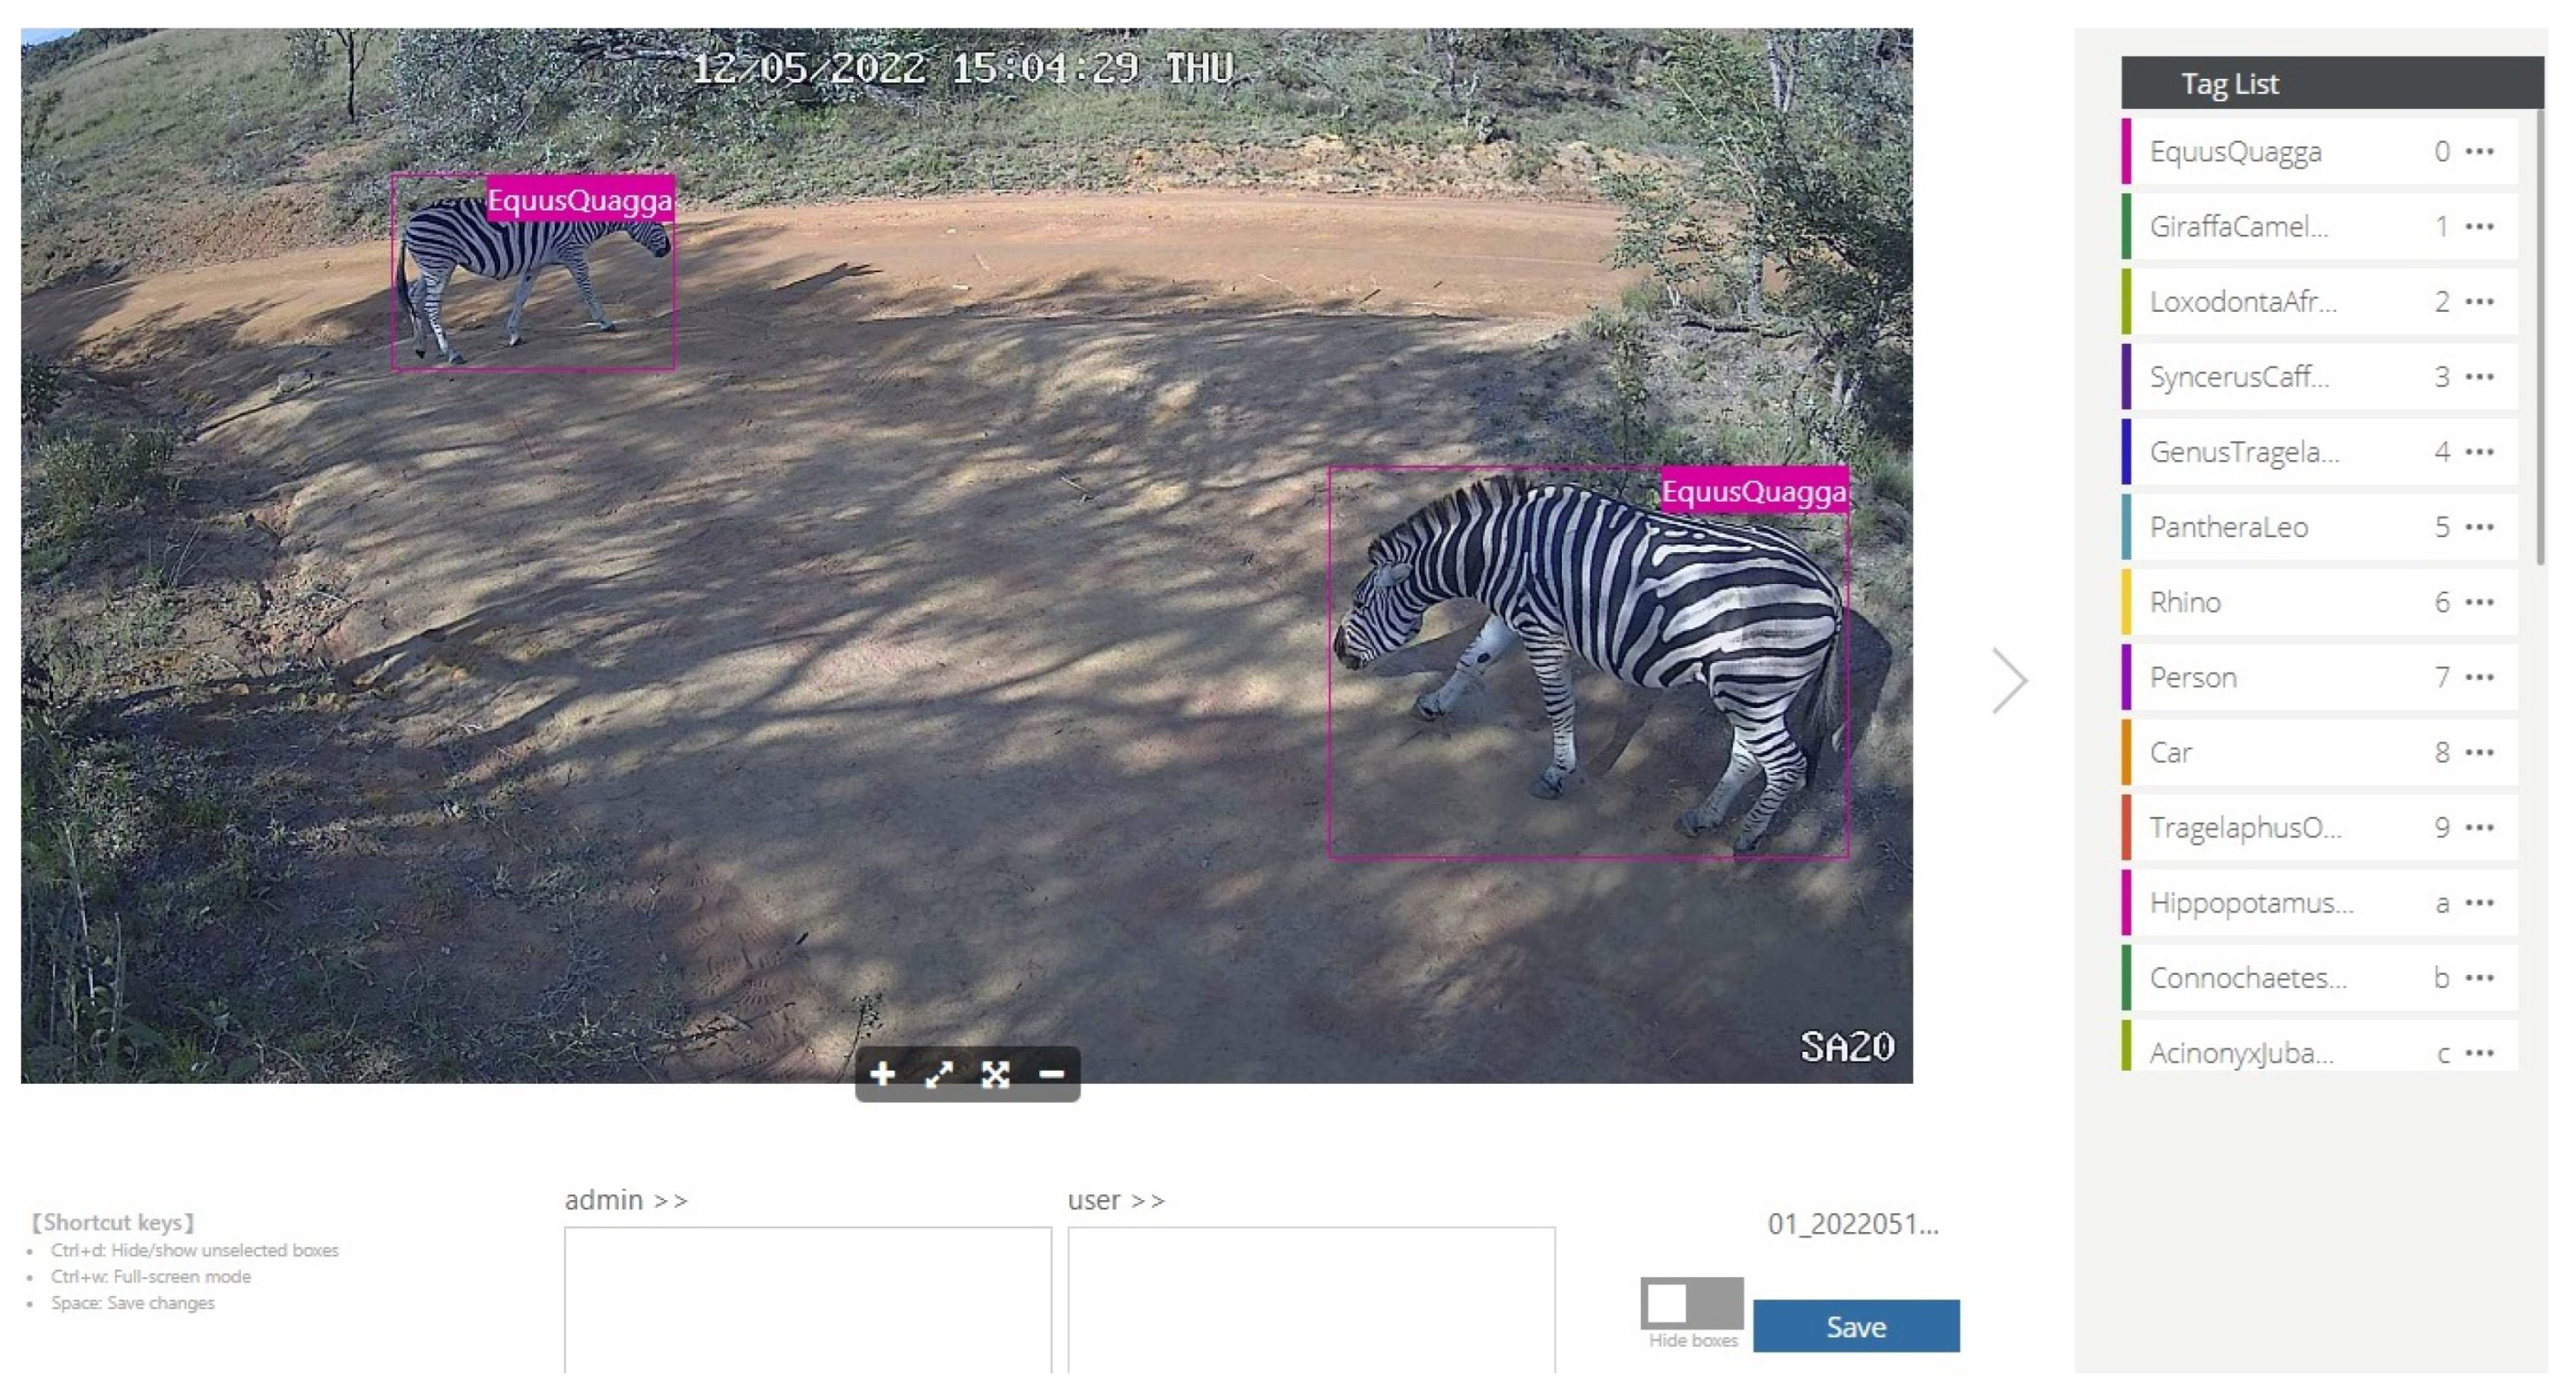2576x1395 pixels.
Task: Open more options for PantheraLeo tag
Action: (x=2479, y=527)
